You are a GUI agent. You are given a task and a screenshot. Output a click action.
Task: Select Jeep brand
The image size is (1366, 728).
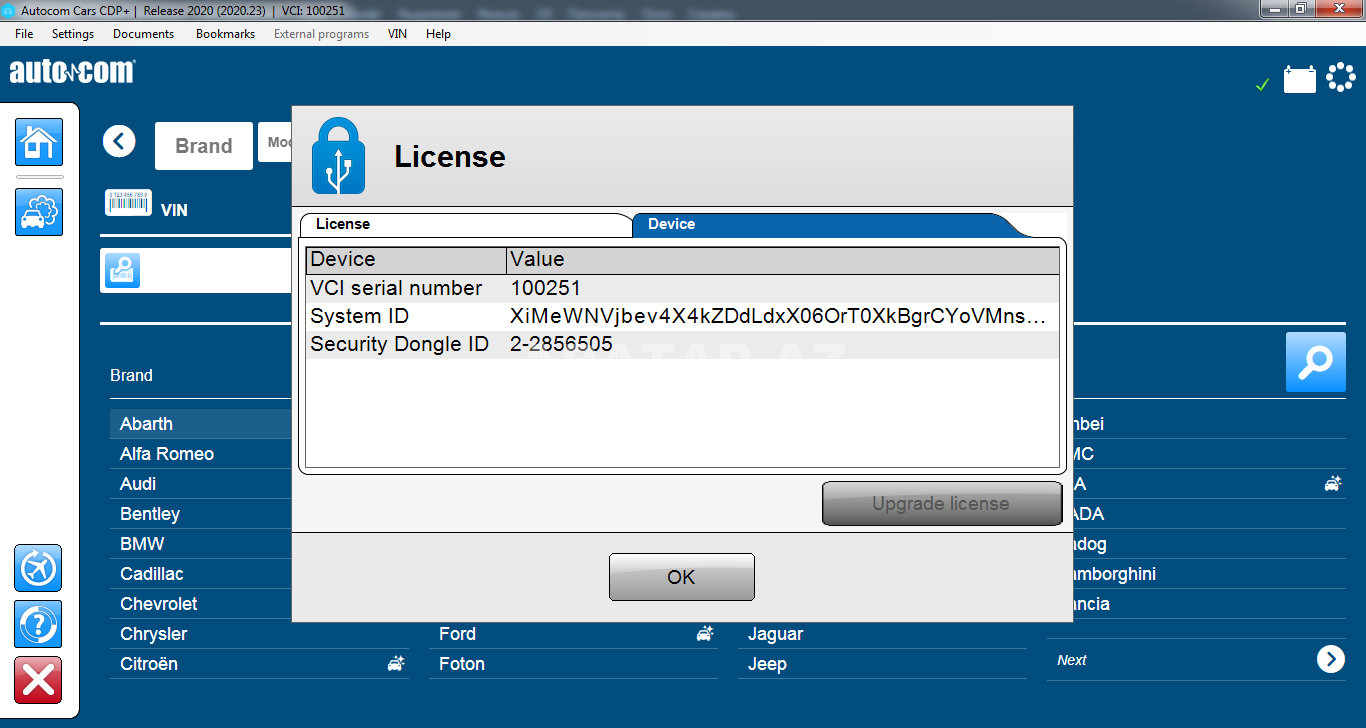pyautogui.click(x=767, y=664)
